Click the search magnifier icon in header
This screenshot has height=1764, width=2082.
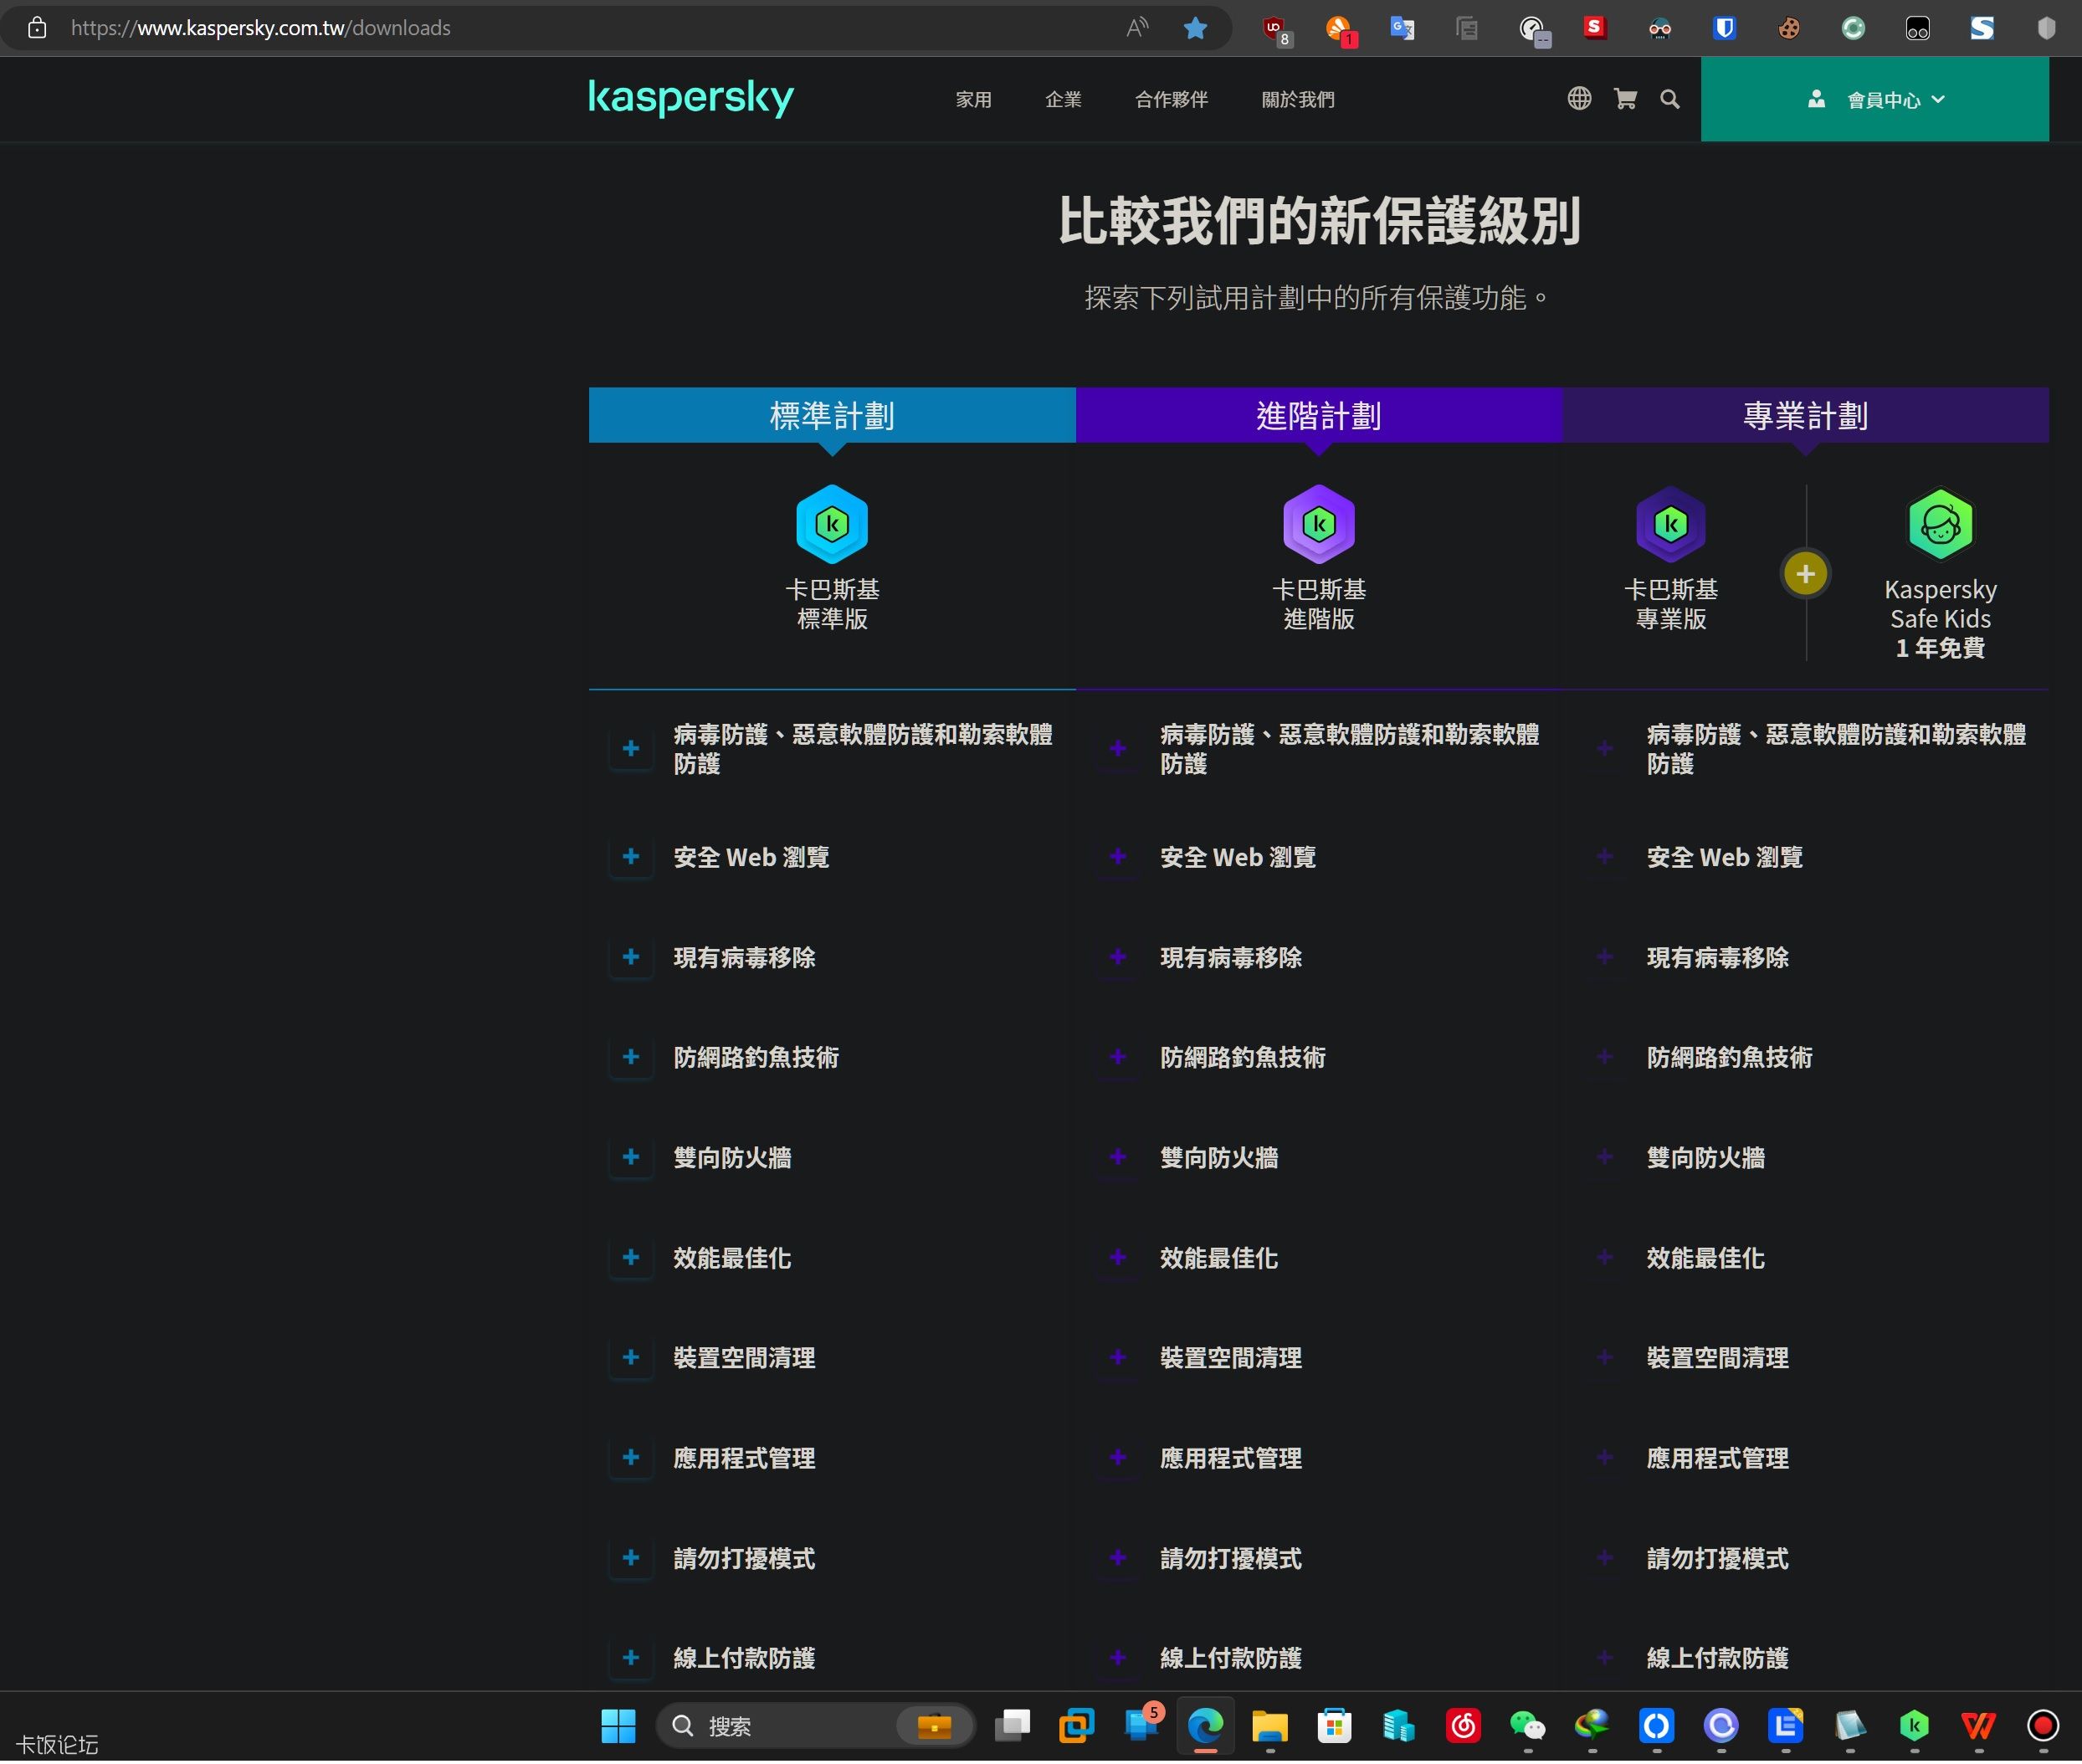[x=1670, y=98]
